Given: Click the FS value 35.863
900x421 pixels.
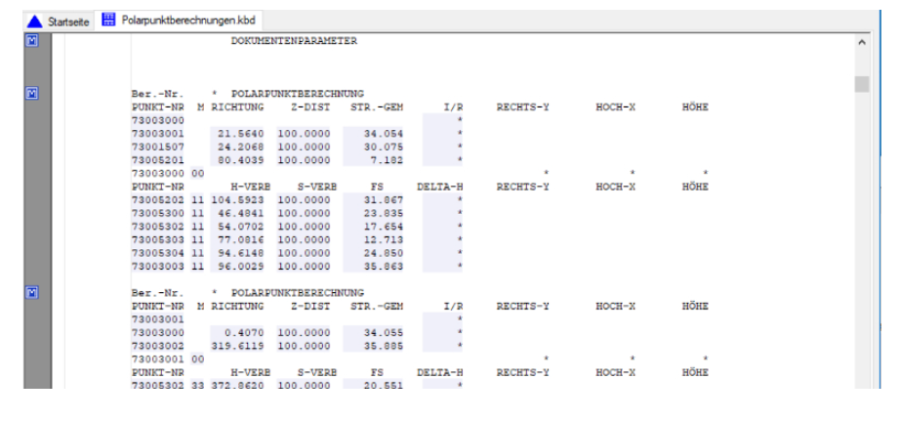Looking at the screenshot, I should (369, 267).
